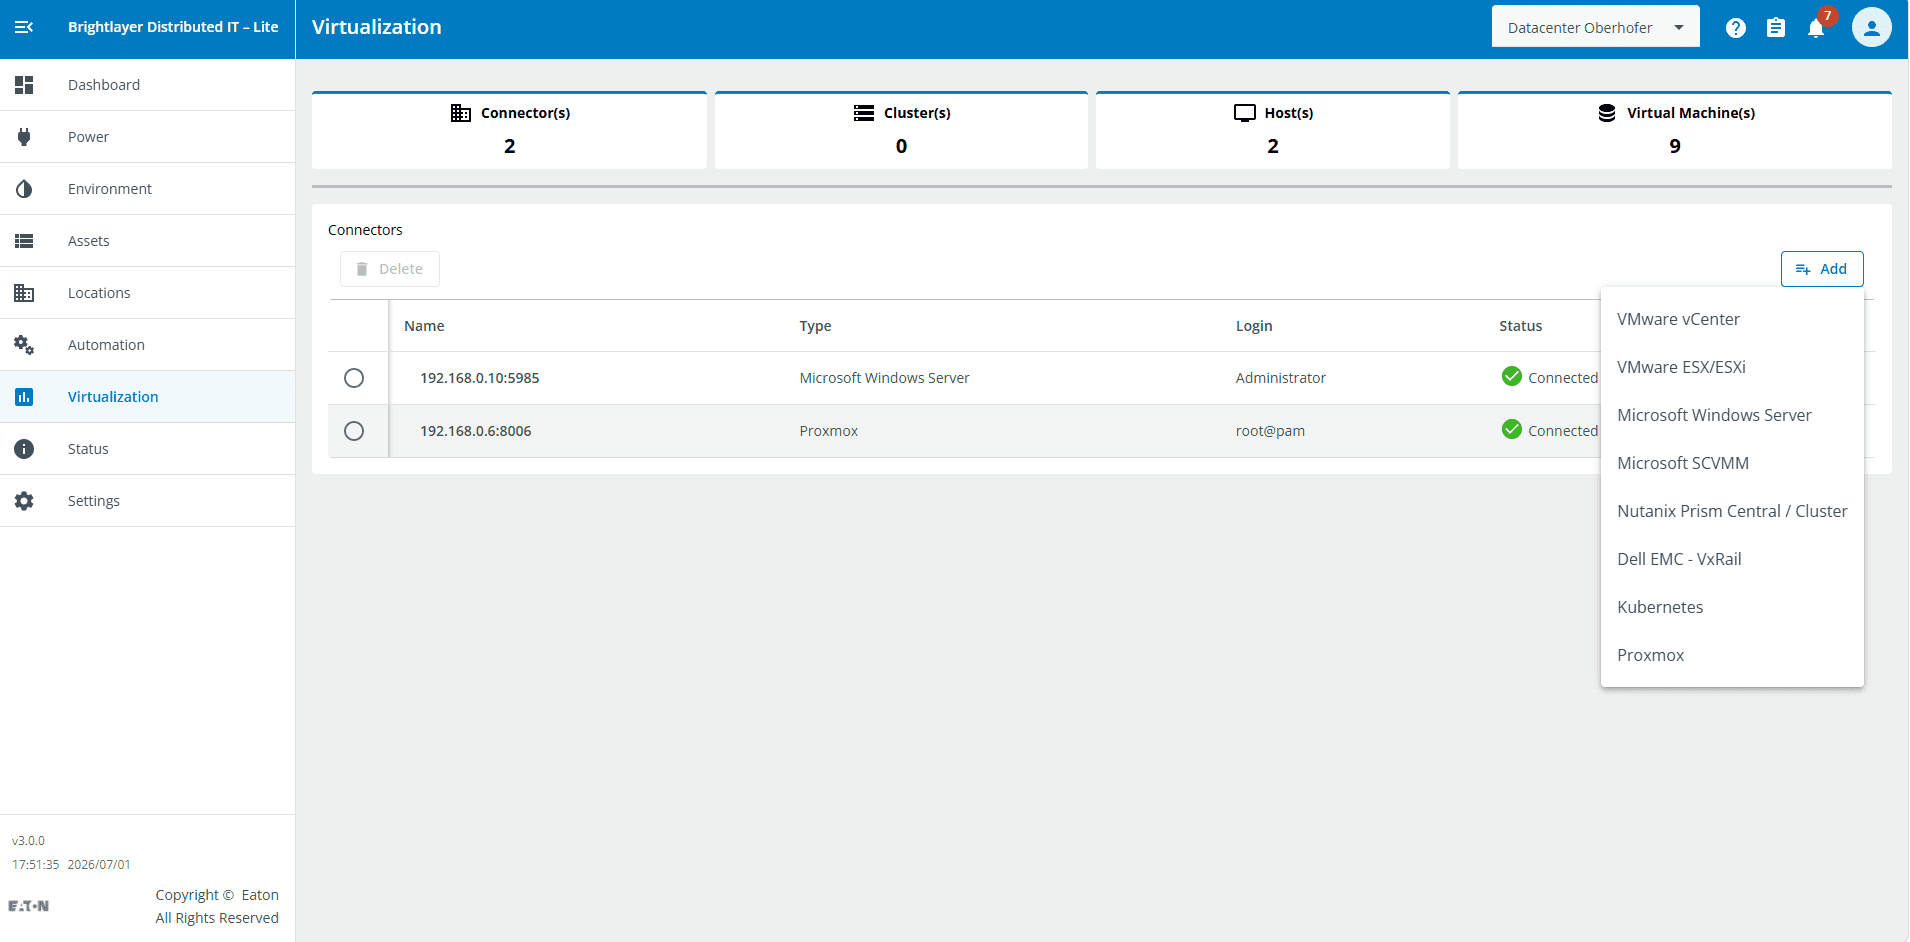Click the Virtual Machine(s) stack icon
The height and width of the screenshot is (942, 1910).
click(1607, 113)
